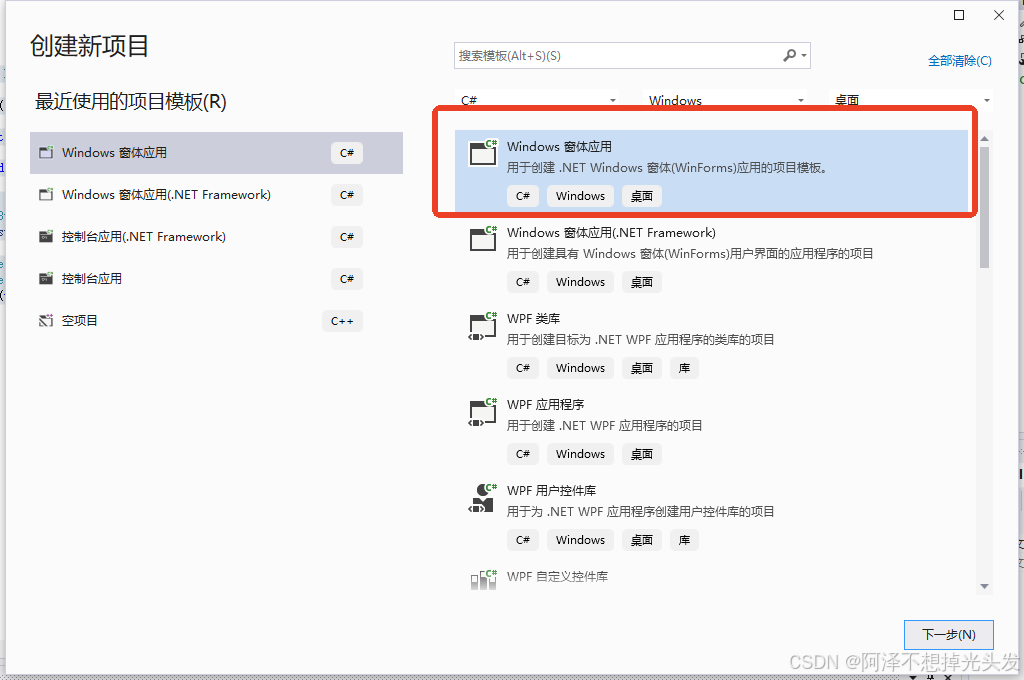Image resolution: width=1024 pixels, height=680 pixels.
Task: Click 全部清除(C) link
Action: [959, 61]
